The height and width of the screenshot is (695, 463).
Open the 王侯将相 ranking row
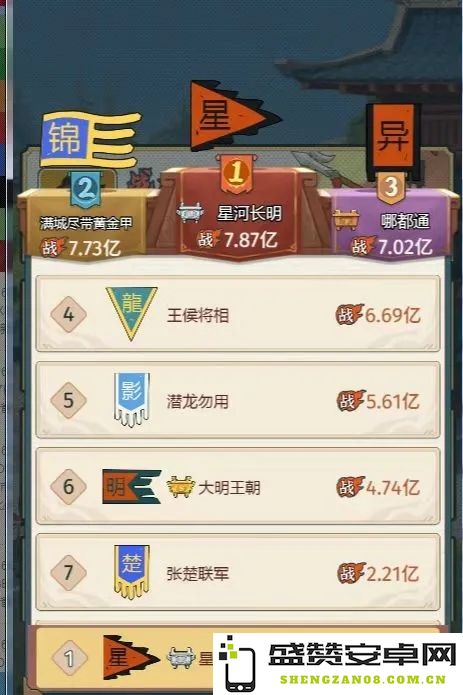point(238,313)
